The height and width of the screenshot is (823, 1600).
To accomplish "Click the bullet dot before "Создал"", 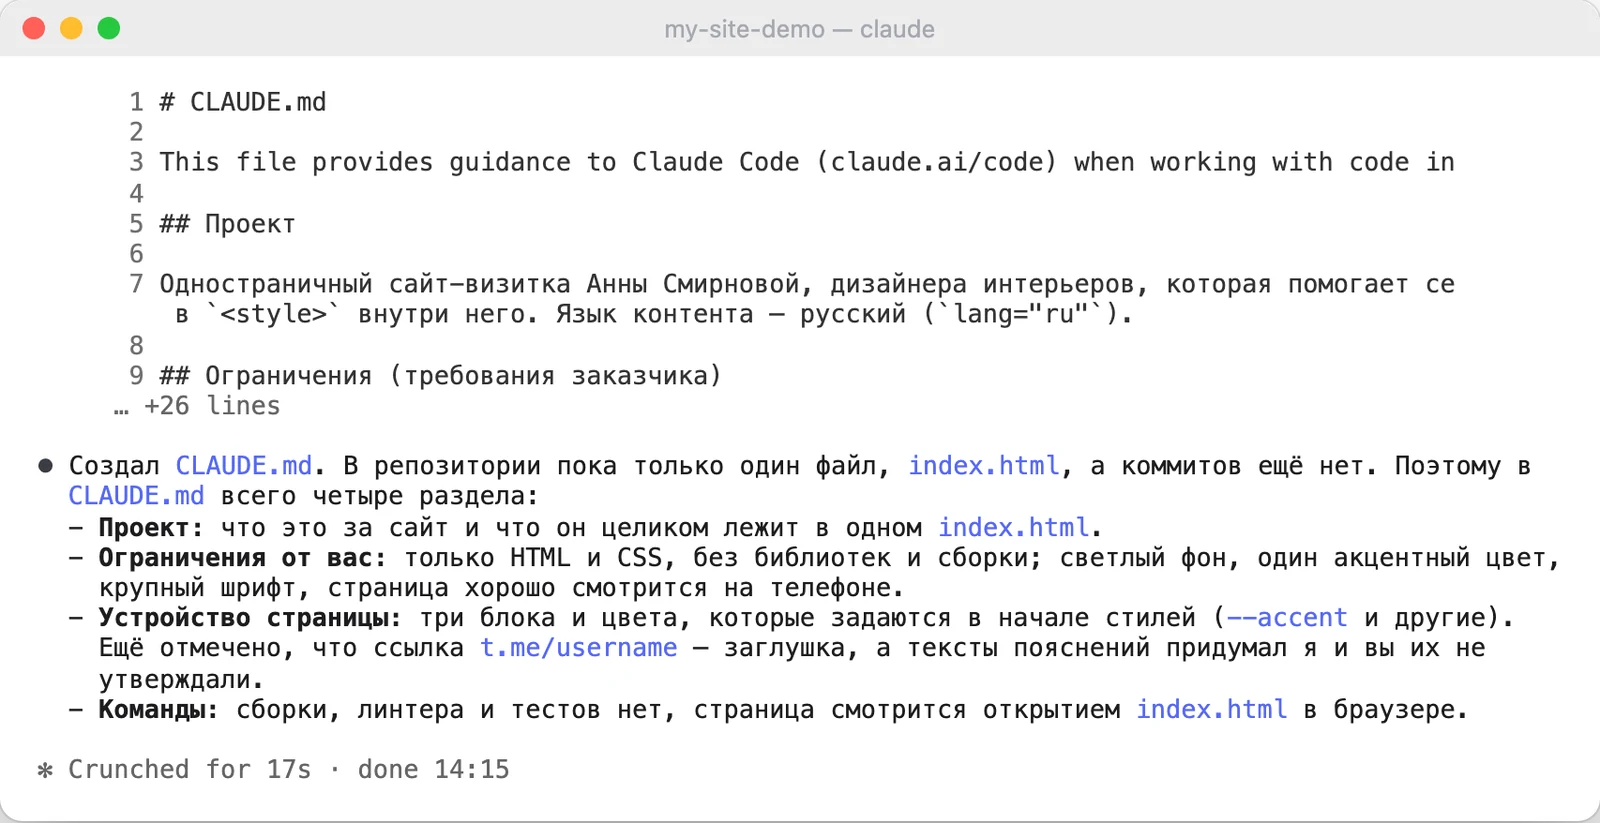I will point(45,466).
